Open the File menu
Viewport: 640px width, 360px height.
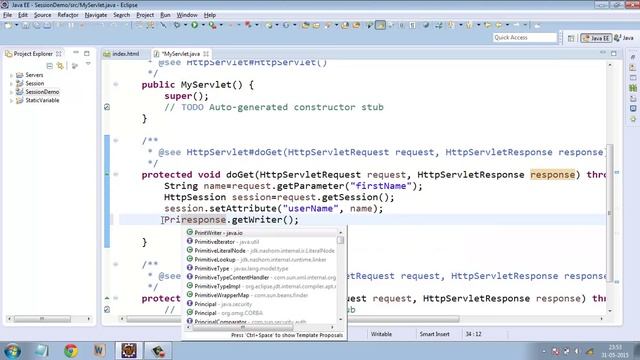pyautogui.click(x=7, y=15)
